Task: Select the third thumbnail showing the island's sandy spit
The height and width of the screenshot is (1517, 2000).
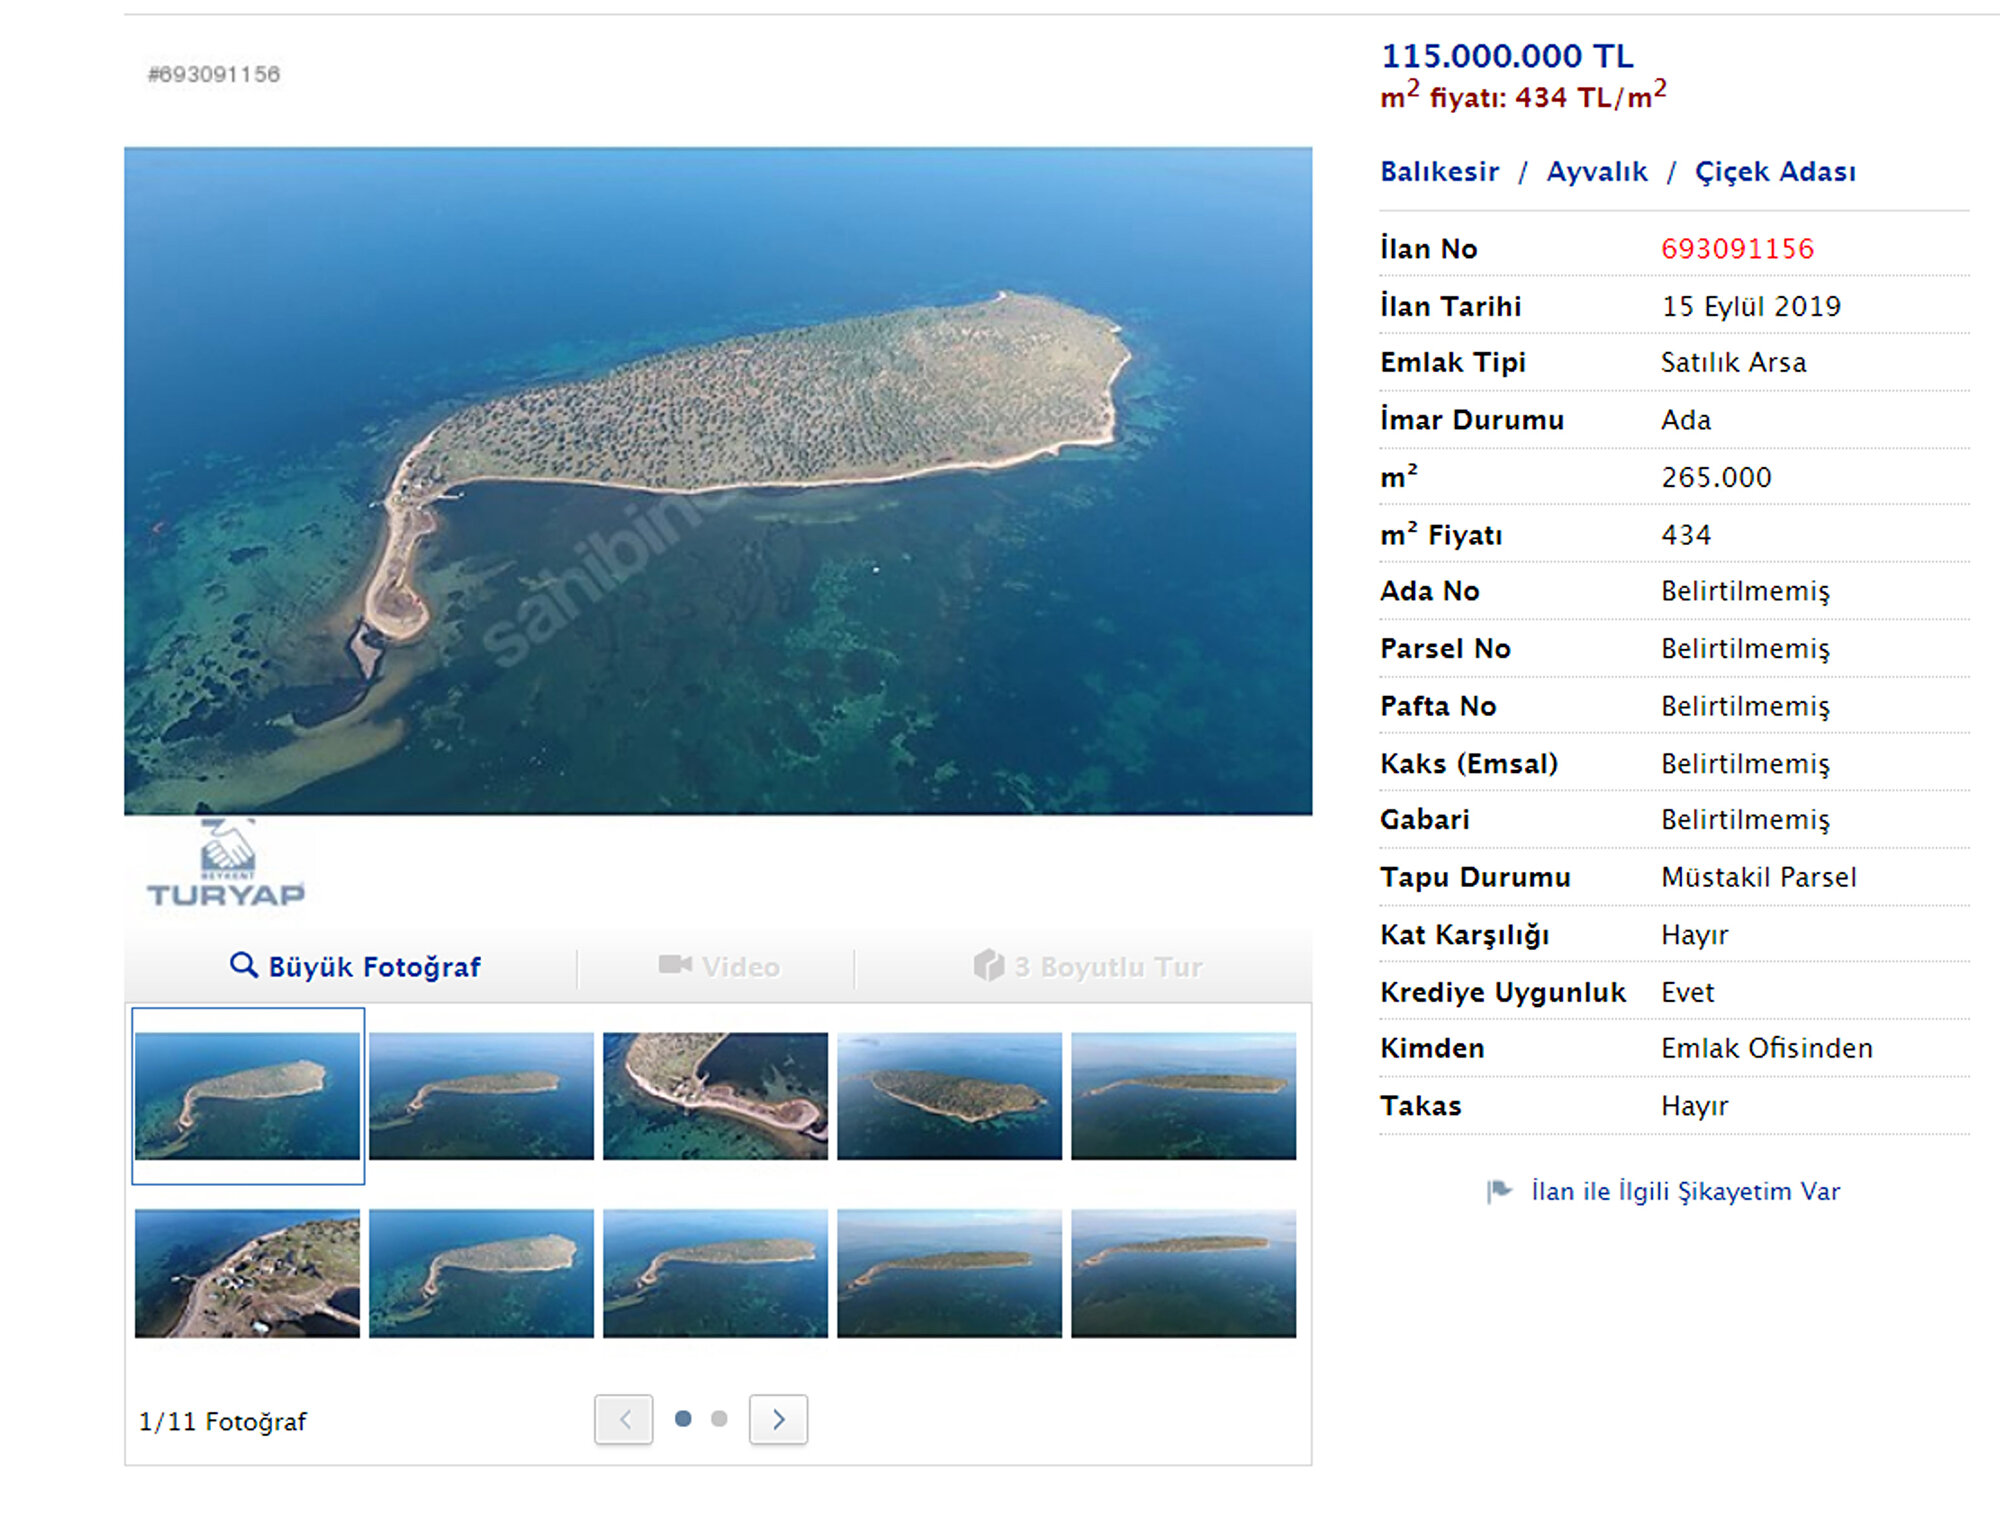Action: click(x=715, y=1096)
